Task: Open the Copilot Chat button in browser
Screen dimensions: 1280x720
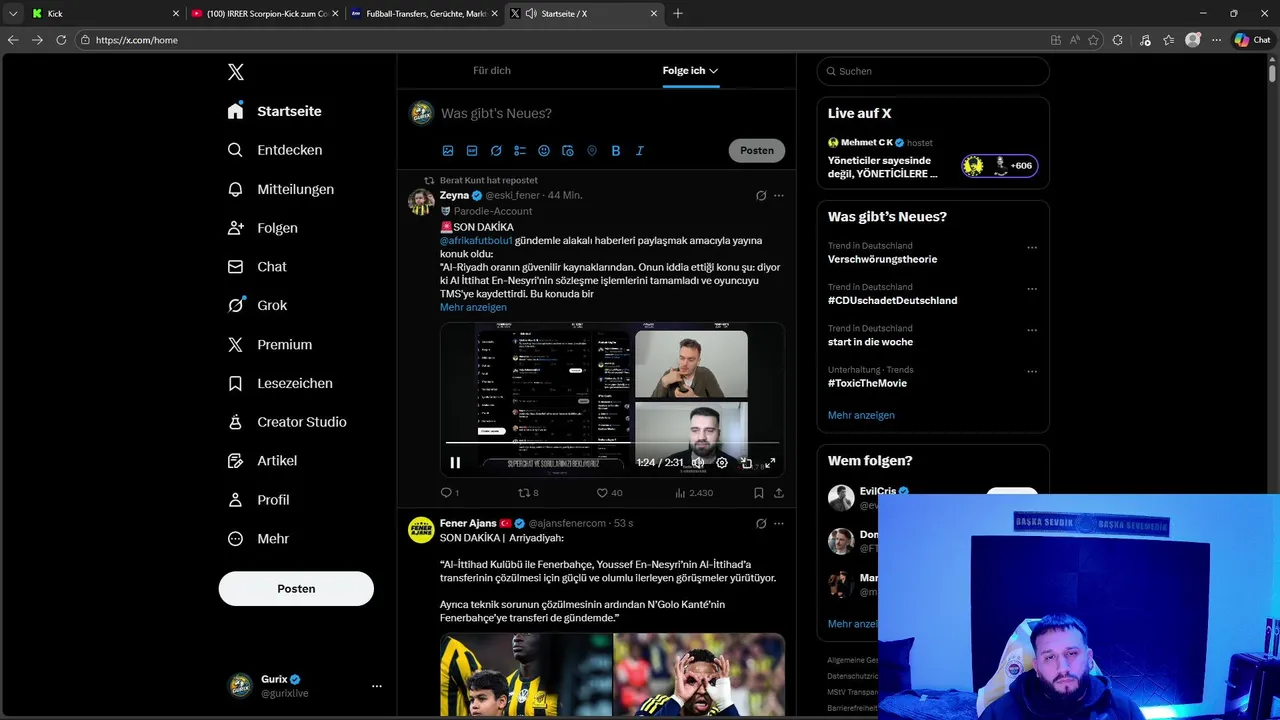Action: [x=1253, y=40]
